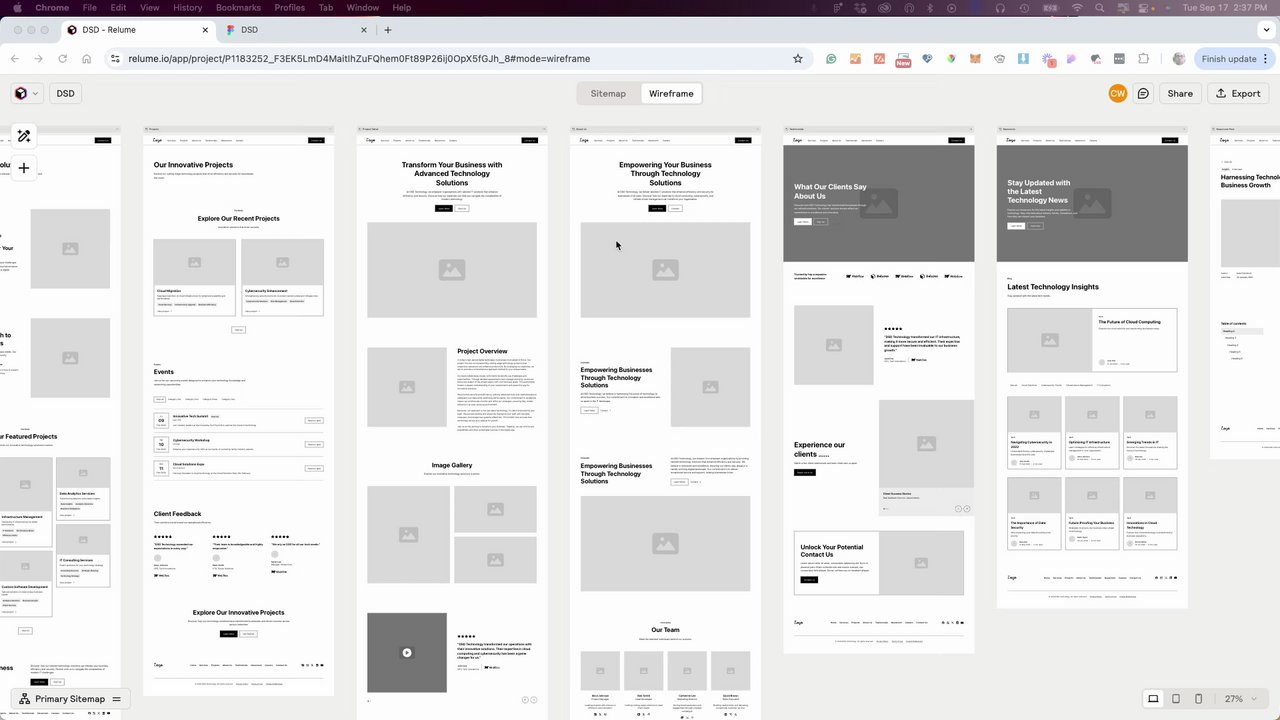
Task: Open the blue download arrow extension
Action: click(1023, 59)
